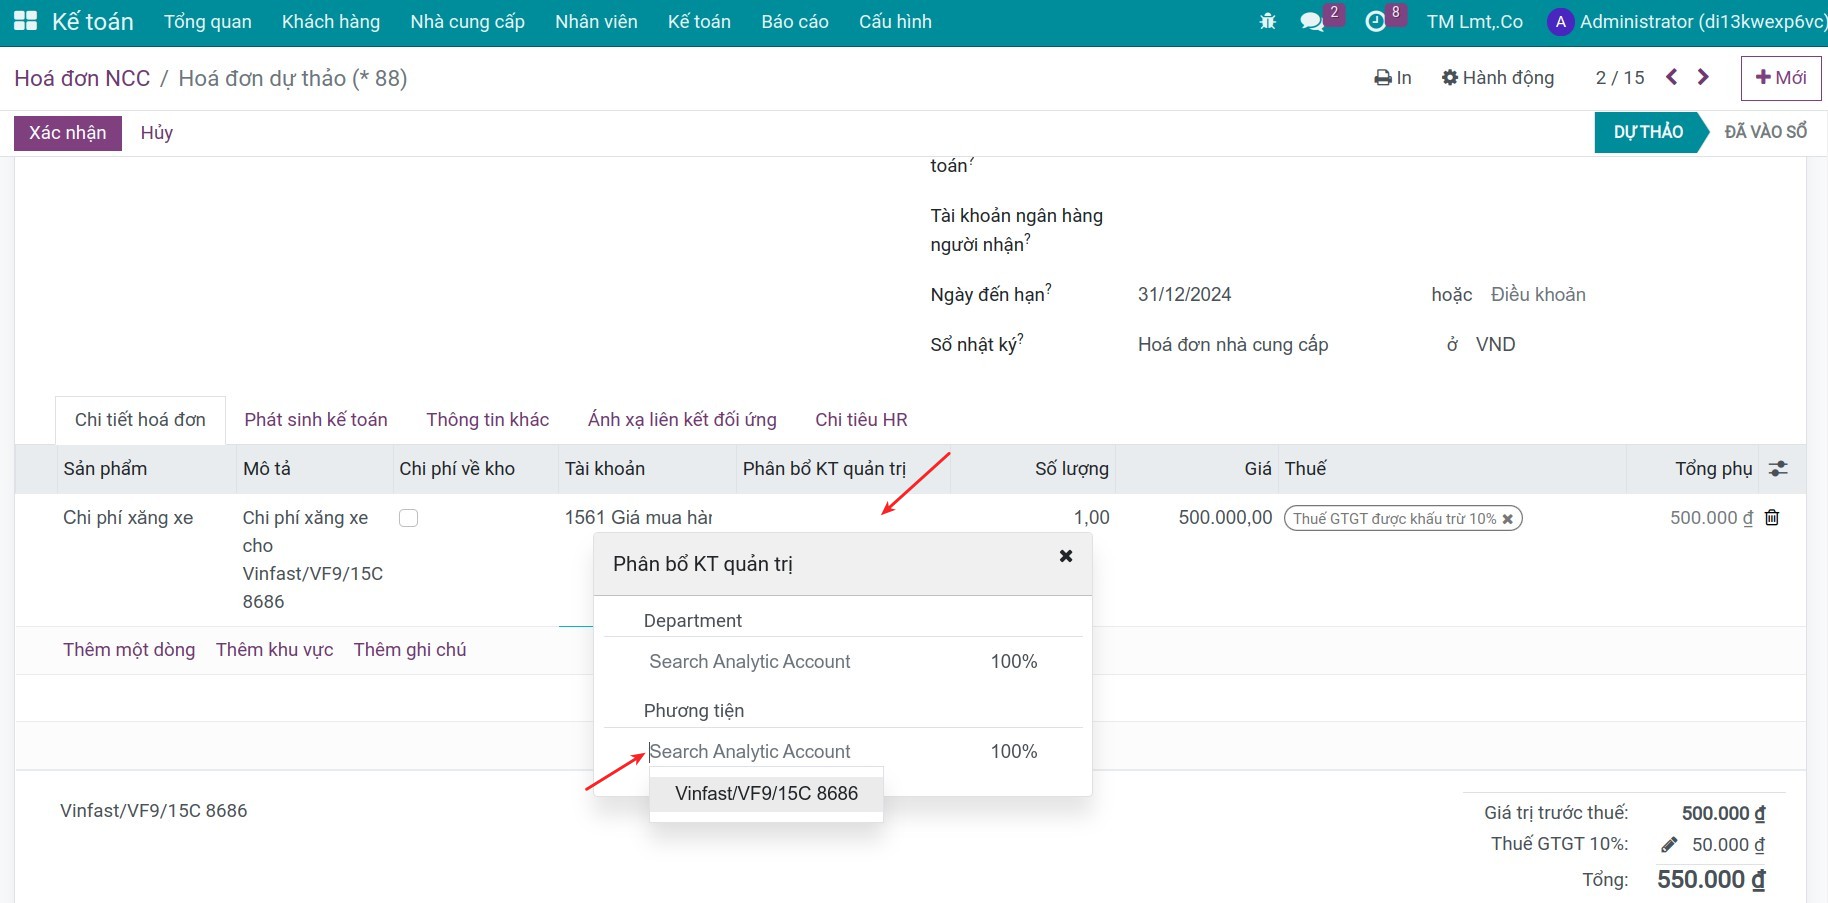
Task: Open the Tổng quan menu
Action: click(x=208, y=21)
